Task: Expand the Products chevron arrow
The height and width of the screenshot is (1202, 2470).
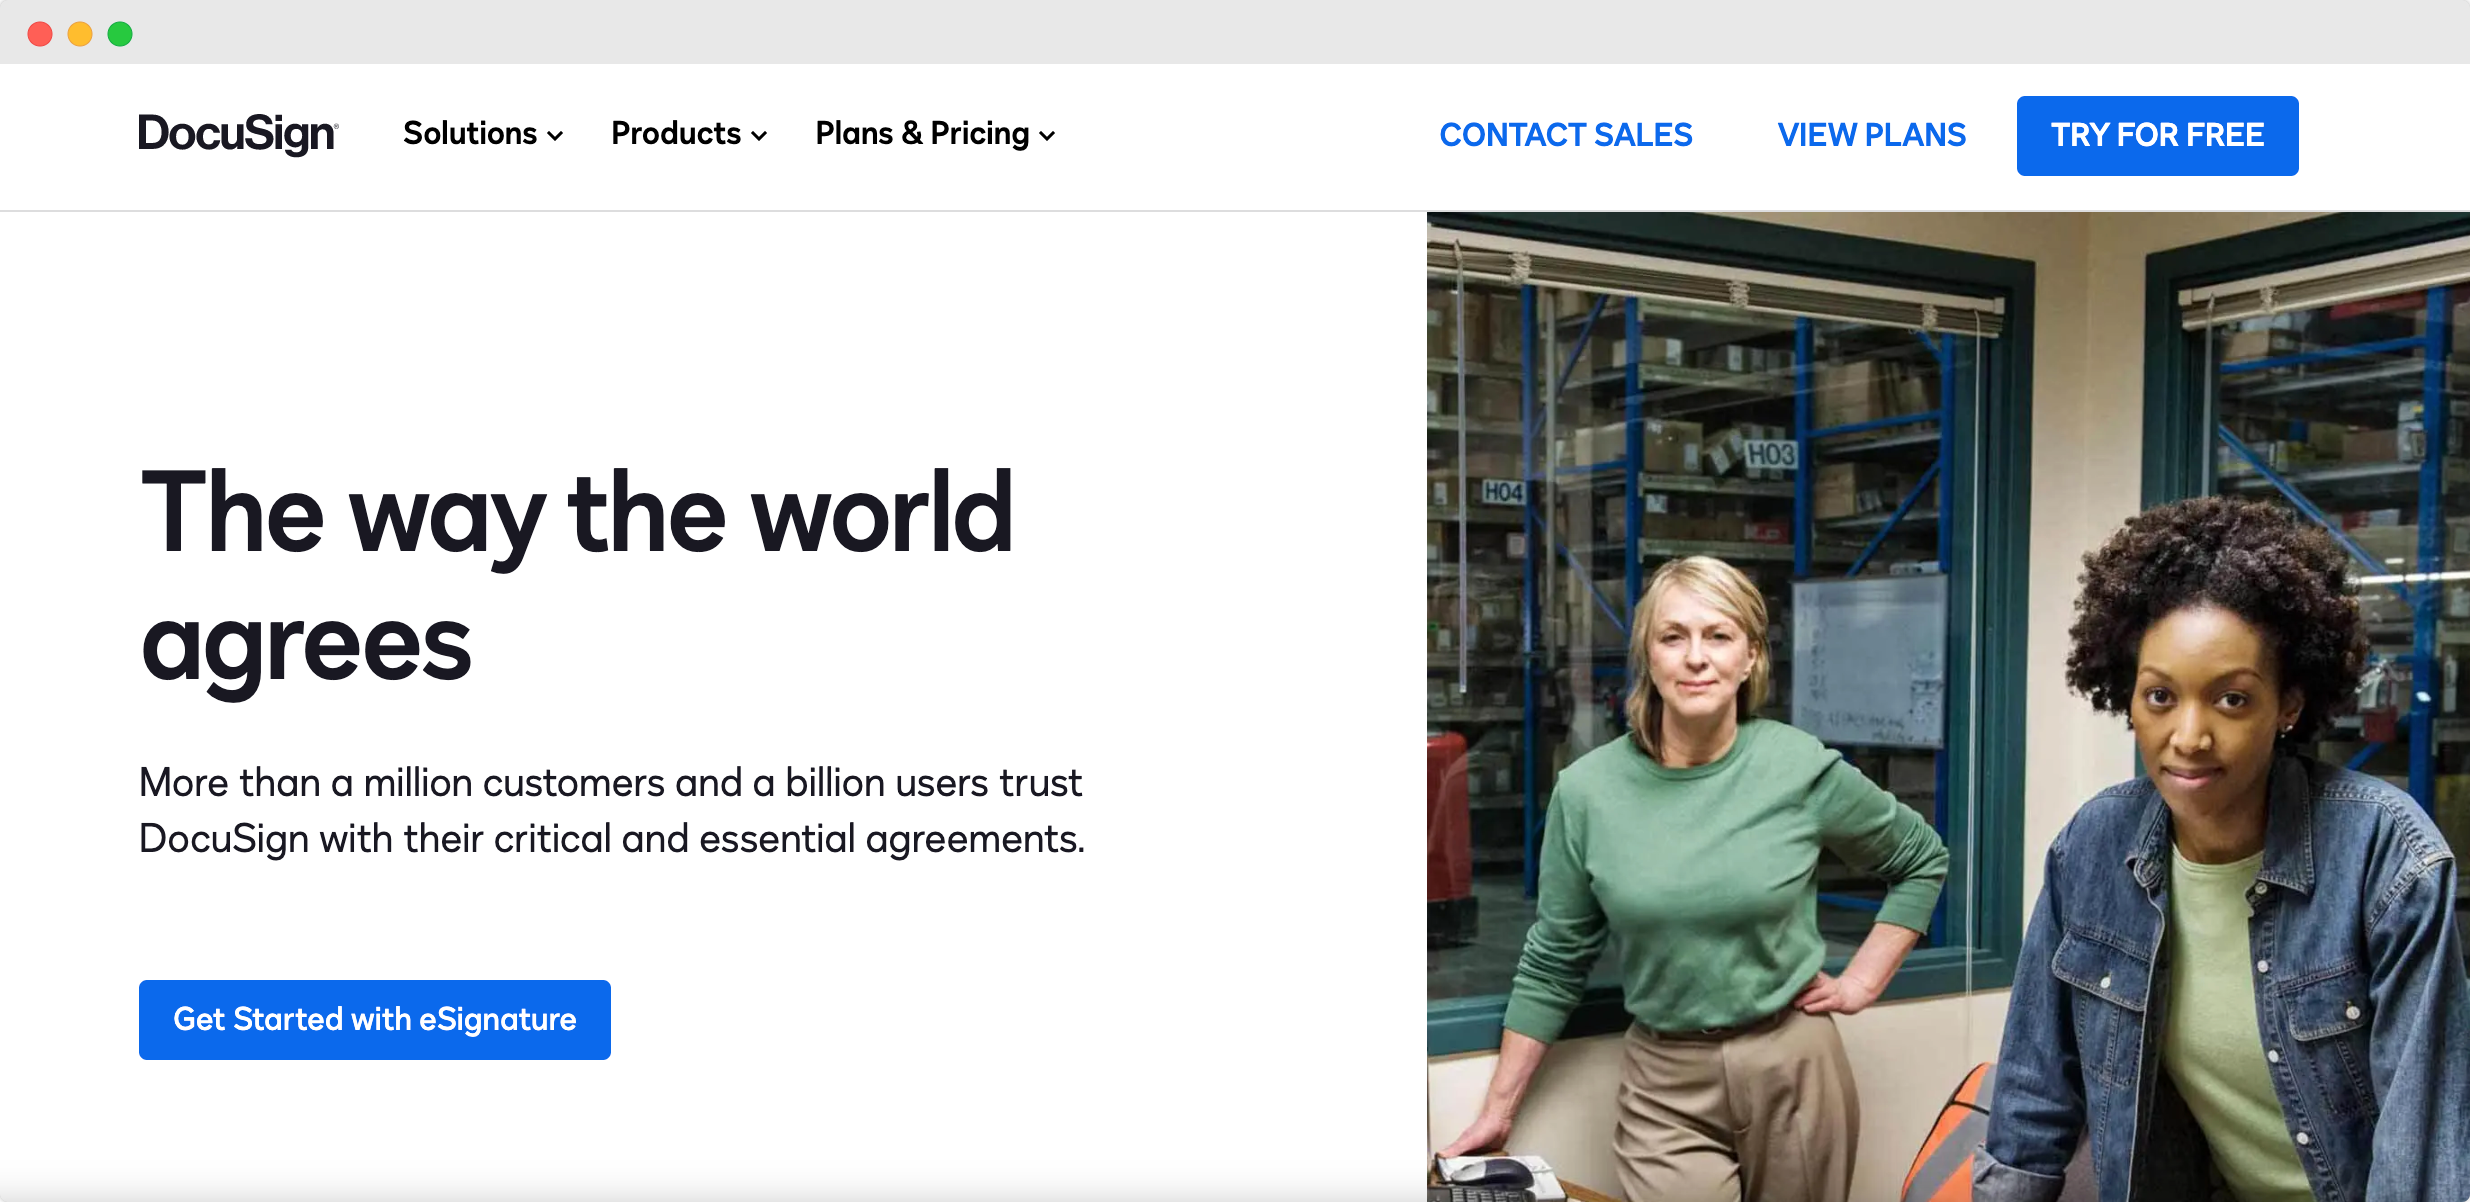Action: (759, 136)
